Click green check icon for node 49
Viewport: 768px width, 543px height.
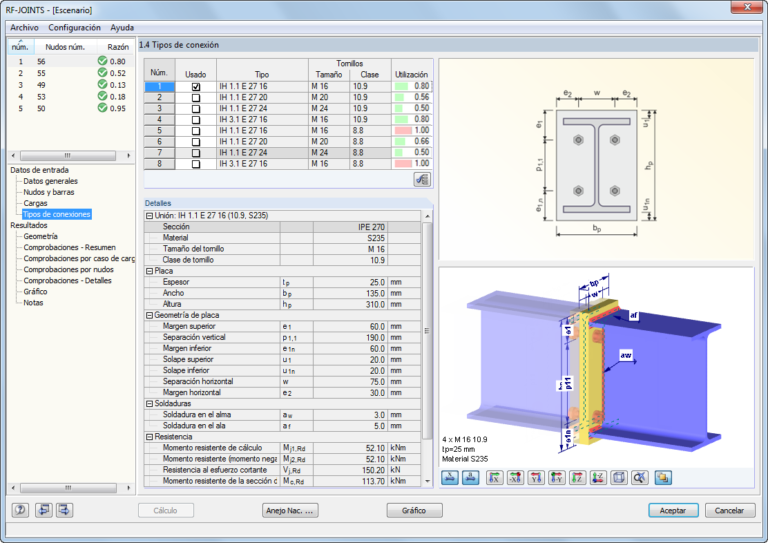[x=102, y=84]
